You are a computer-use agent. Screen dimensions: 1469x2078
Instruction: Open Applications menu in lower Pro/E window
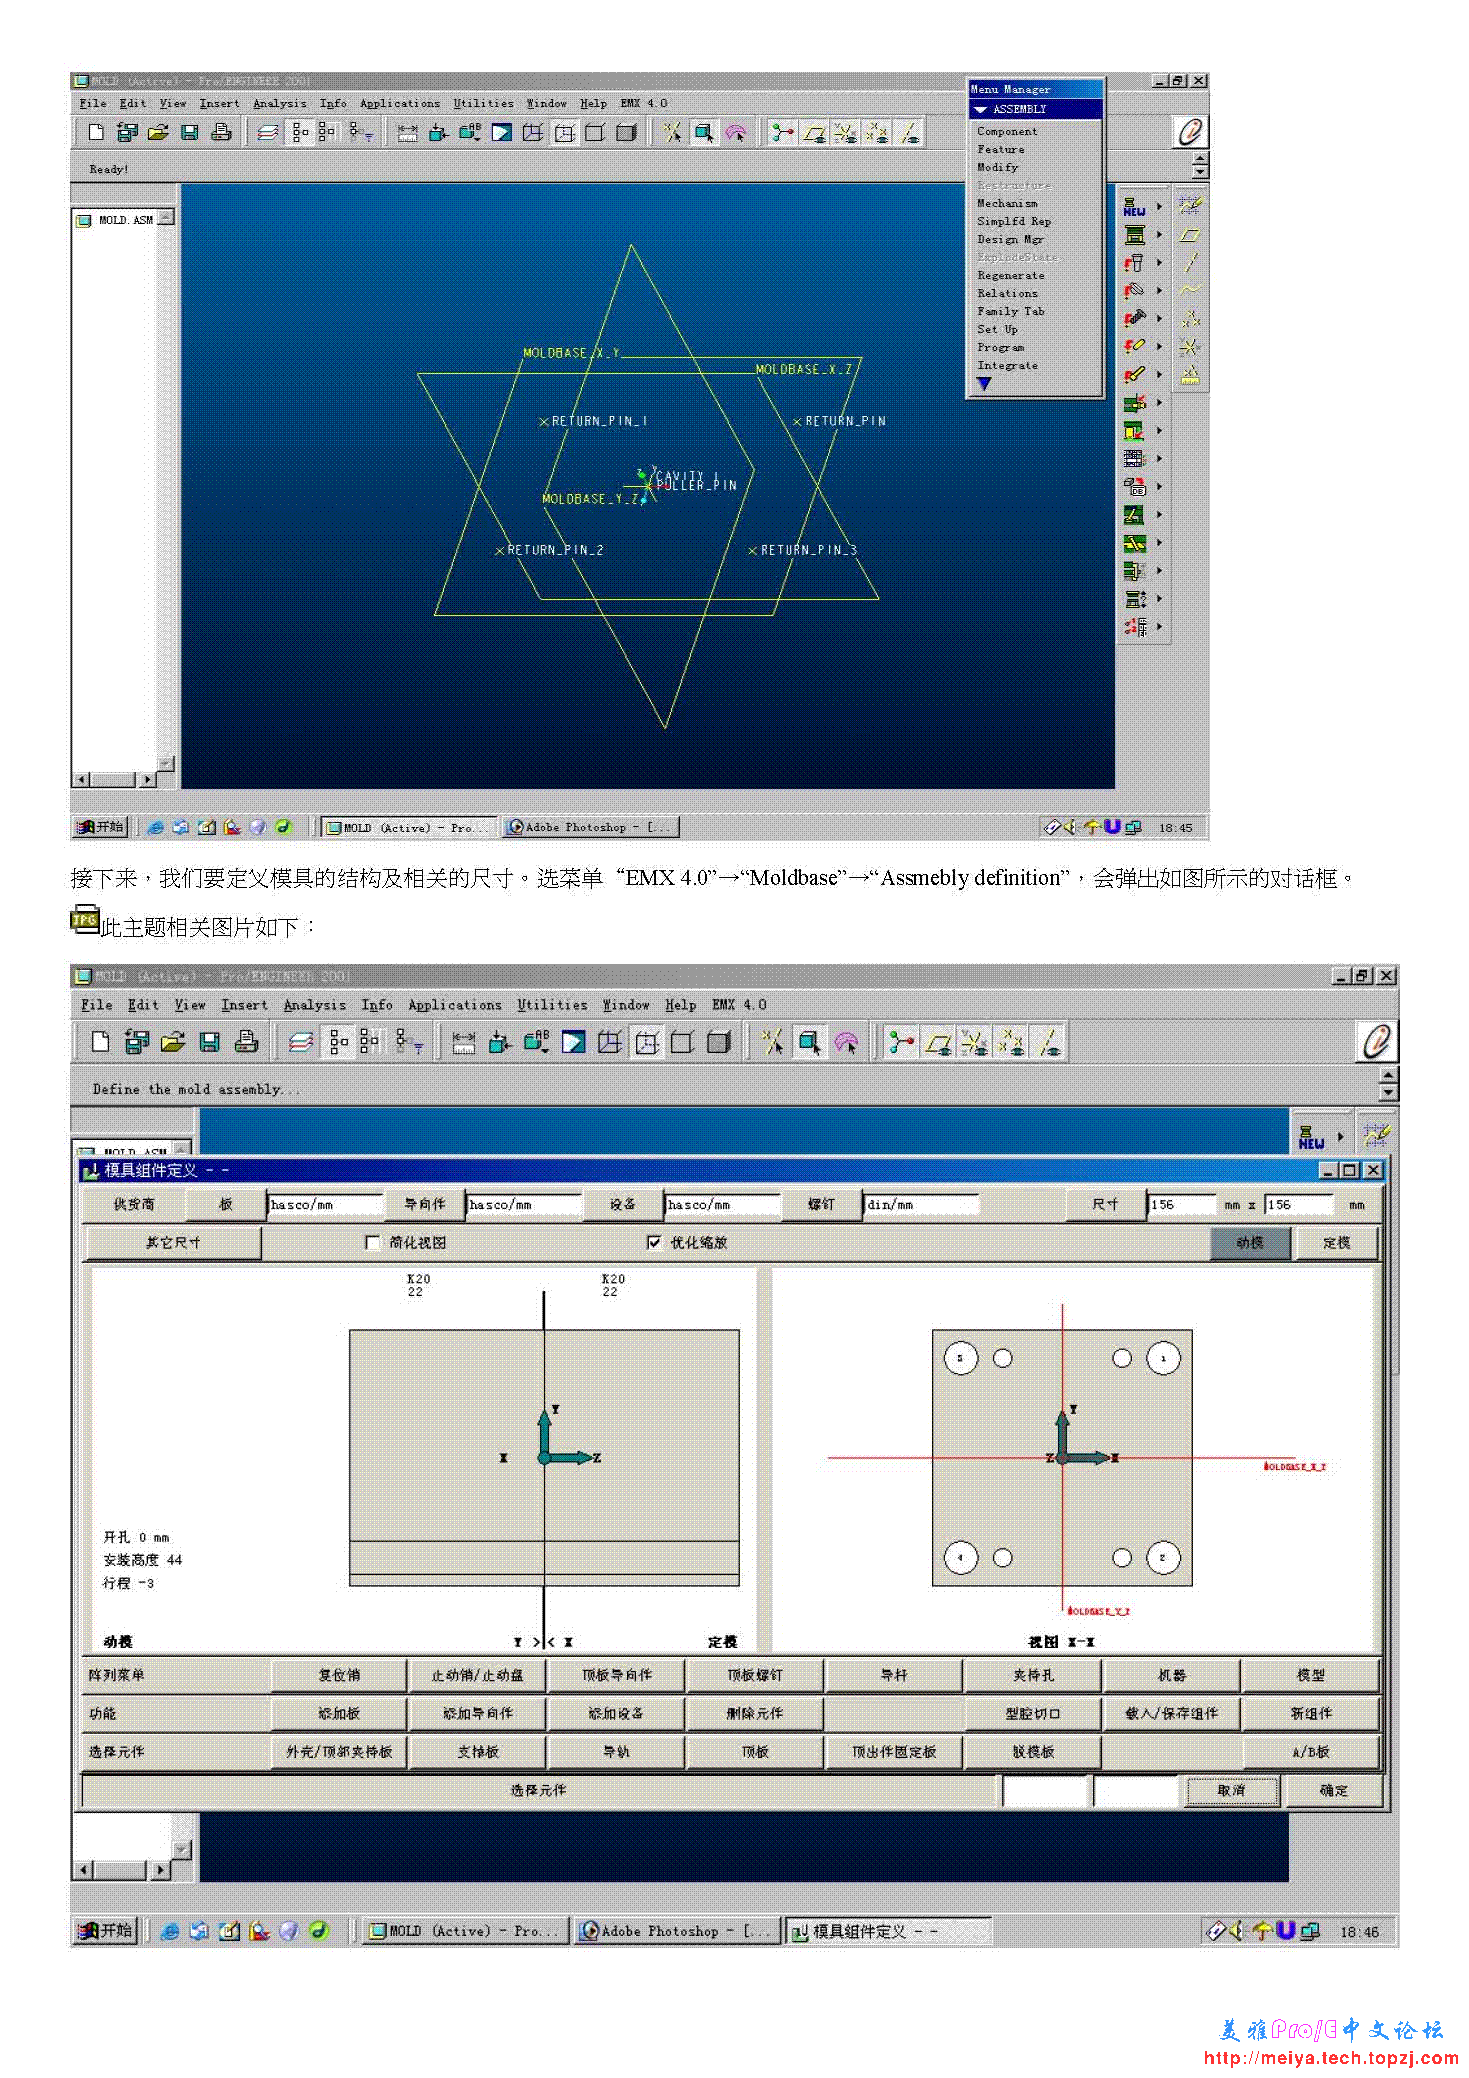454,1005
